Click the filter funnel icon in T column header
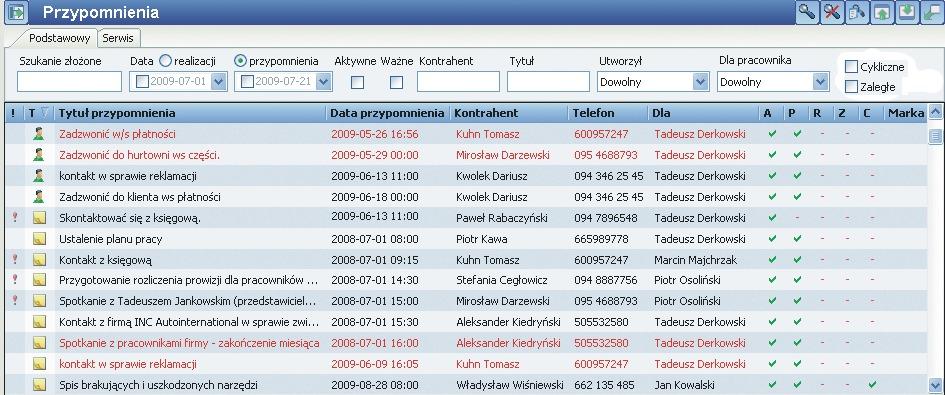The image size is (945, 395). (x=44, y=113)
